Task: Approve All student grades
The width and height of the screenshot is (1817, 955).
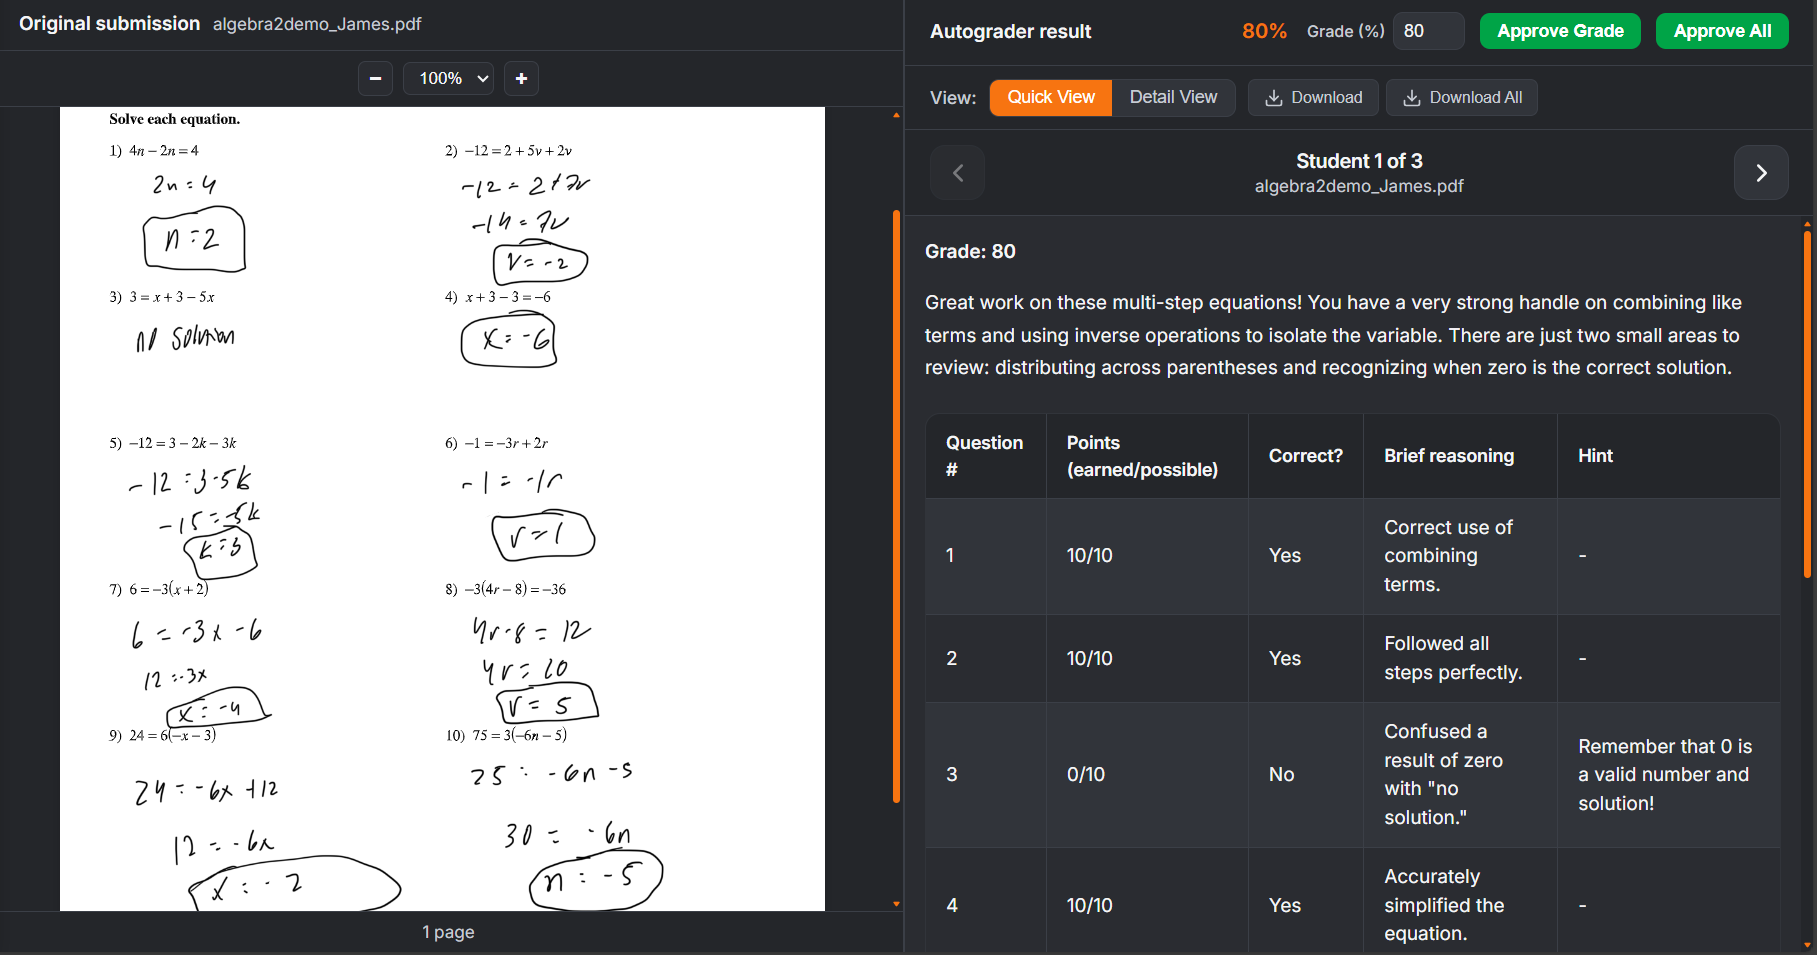Action: click(x=1722, y=31)
